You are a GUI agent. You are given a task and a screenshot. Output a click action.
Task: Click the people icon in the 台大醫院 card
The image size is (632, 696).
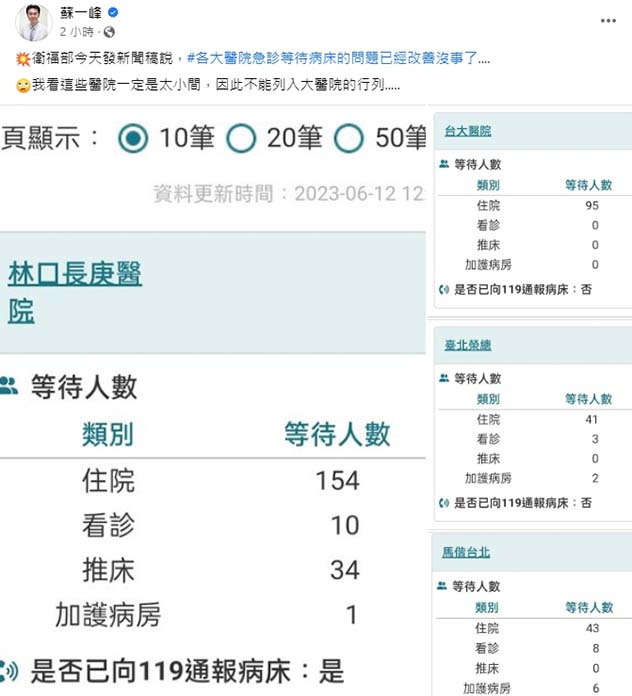point(444,164)
